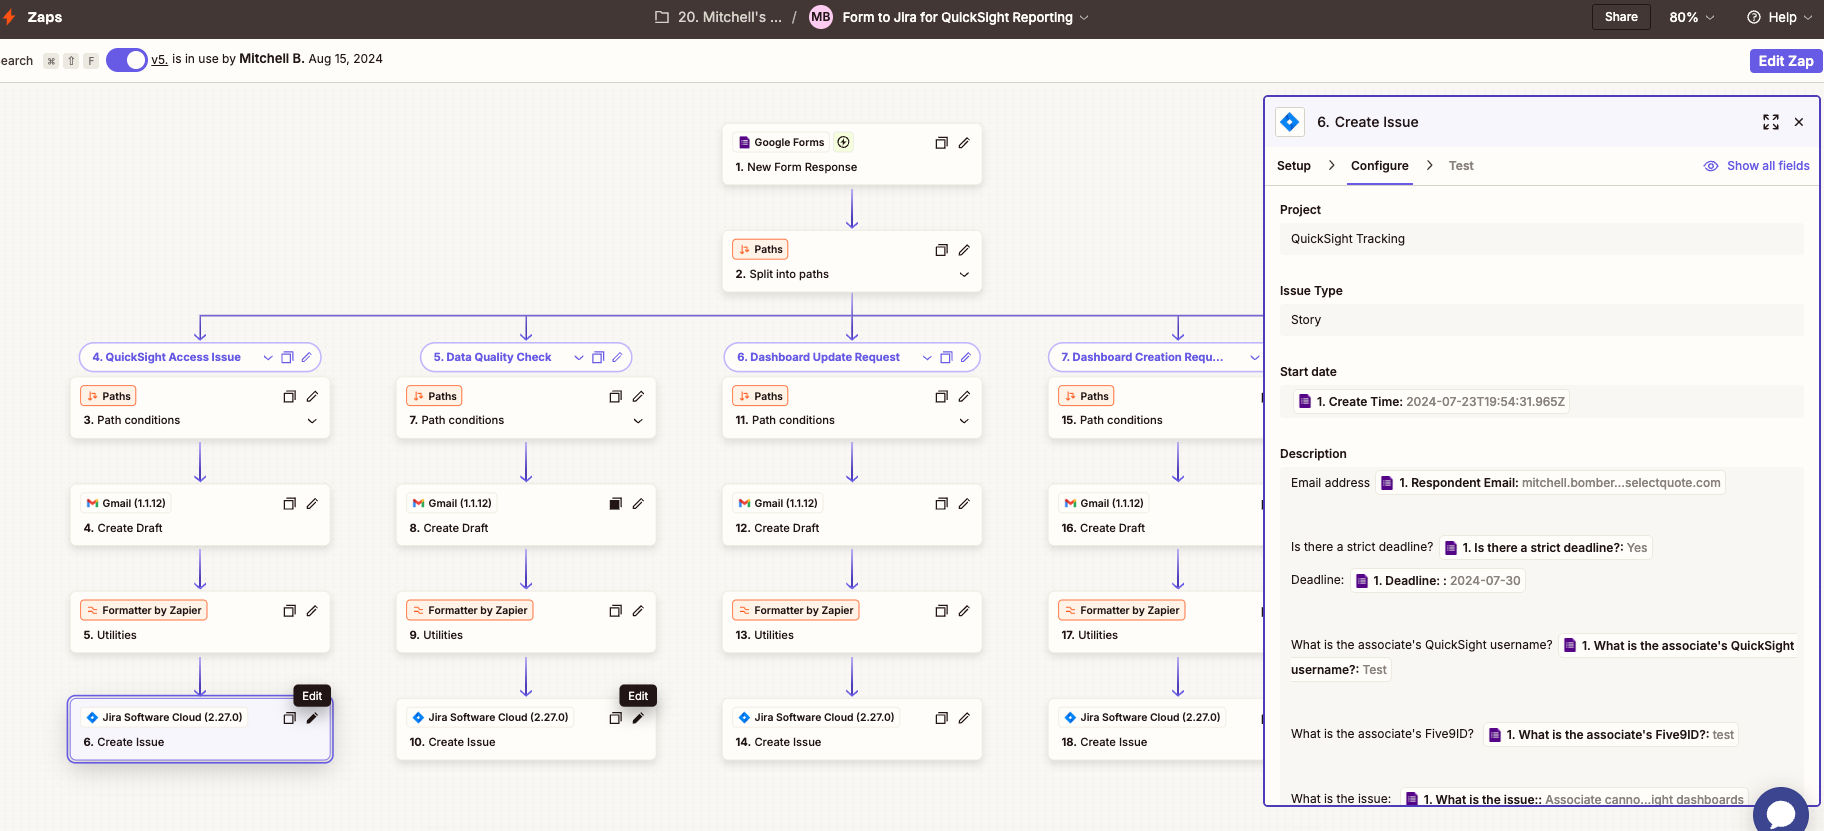Duplicate the Data Quality Check path
This screenshot has height=831, width=1824.
[x=598, y=357]
